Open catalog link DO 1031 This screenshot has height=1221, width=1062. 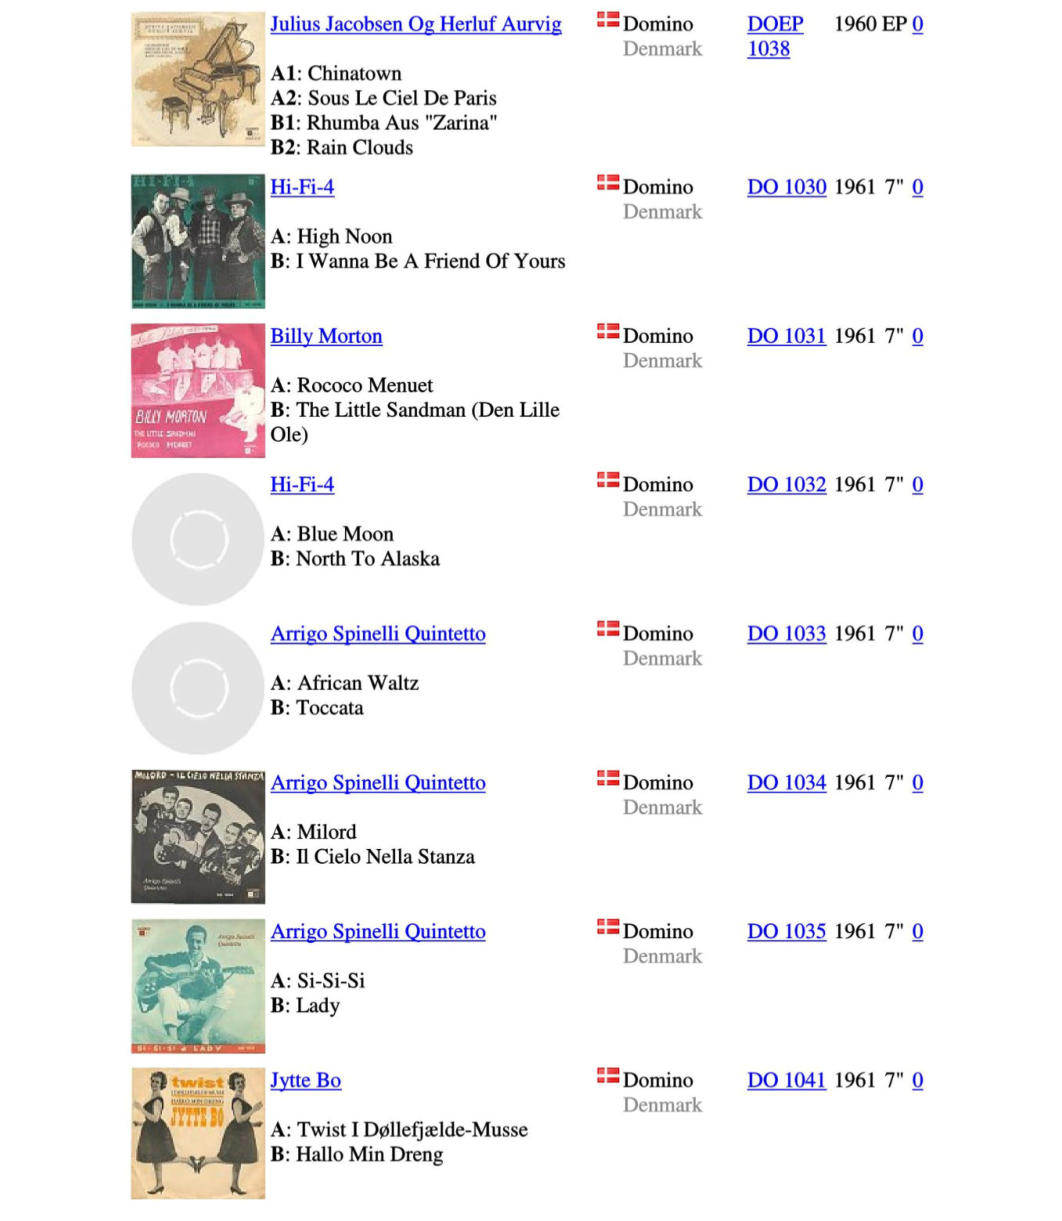tap(787, 336)
